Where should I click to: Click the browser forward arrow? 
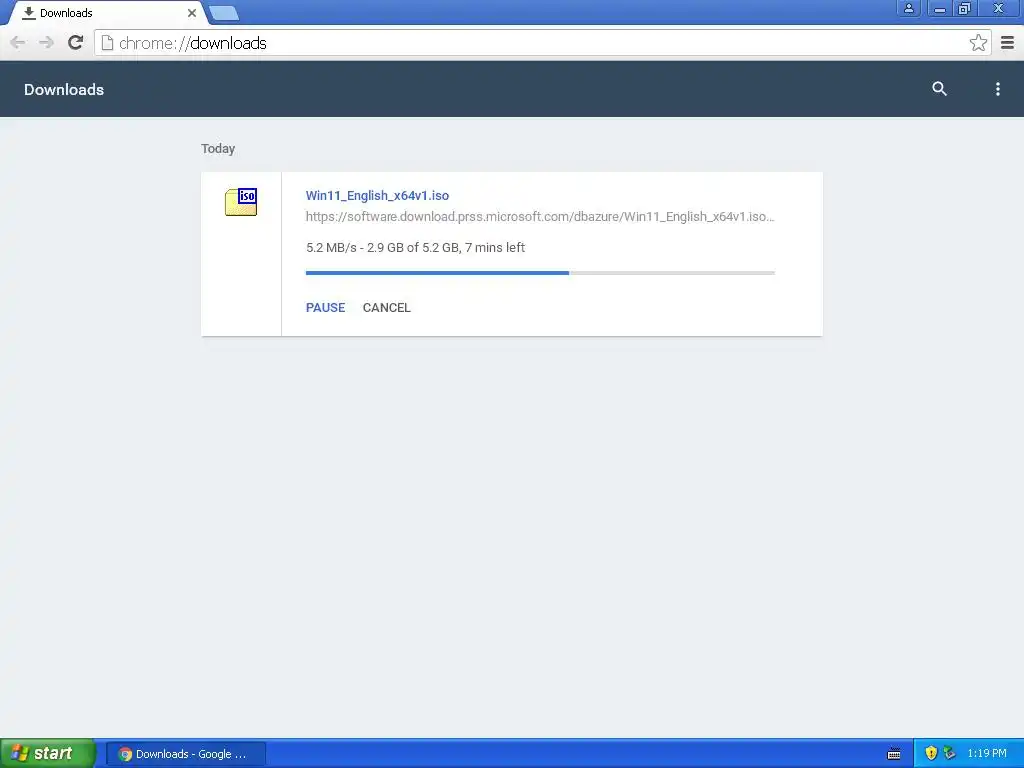pyautogui.click(x=46, y=43)
